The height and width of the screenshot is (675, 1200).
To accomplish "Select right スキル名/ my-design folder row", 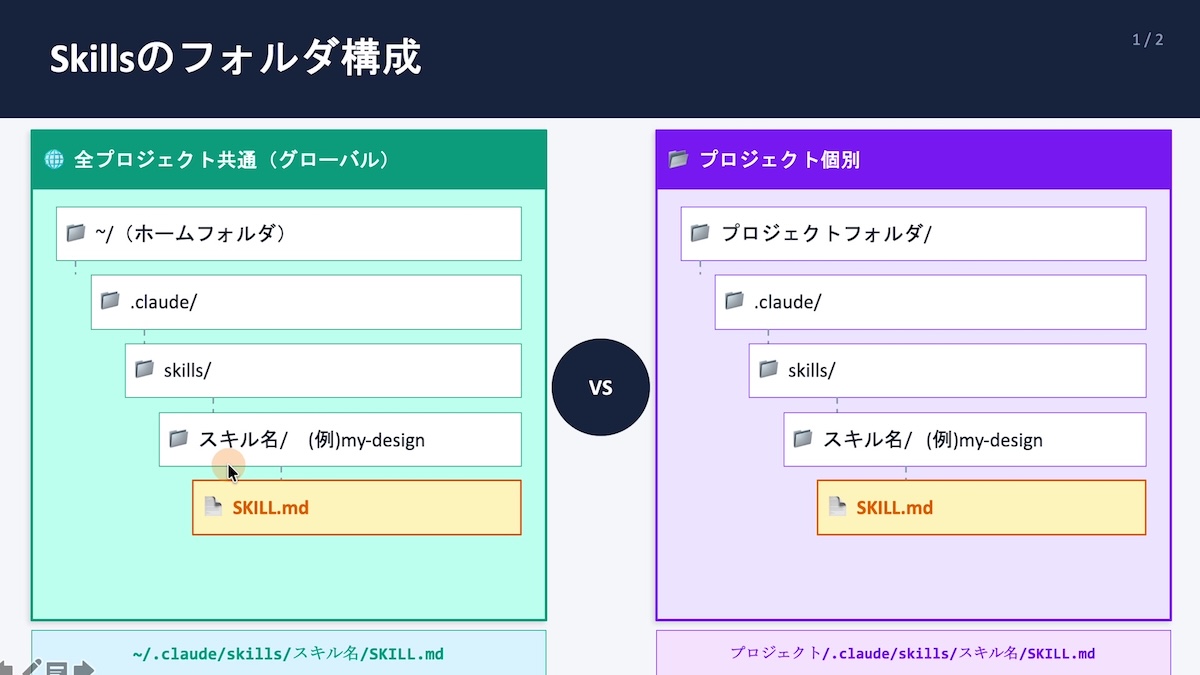I will (964, 439).
